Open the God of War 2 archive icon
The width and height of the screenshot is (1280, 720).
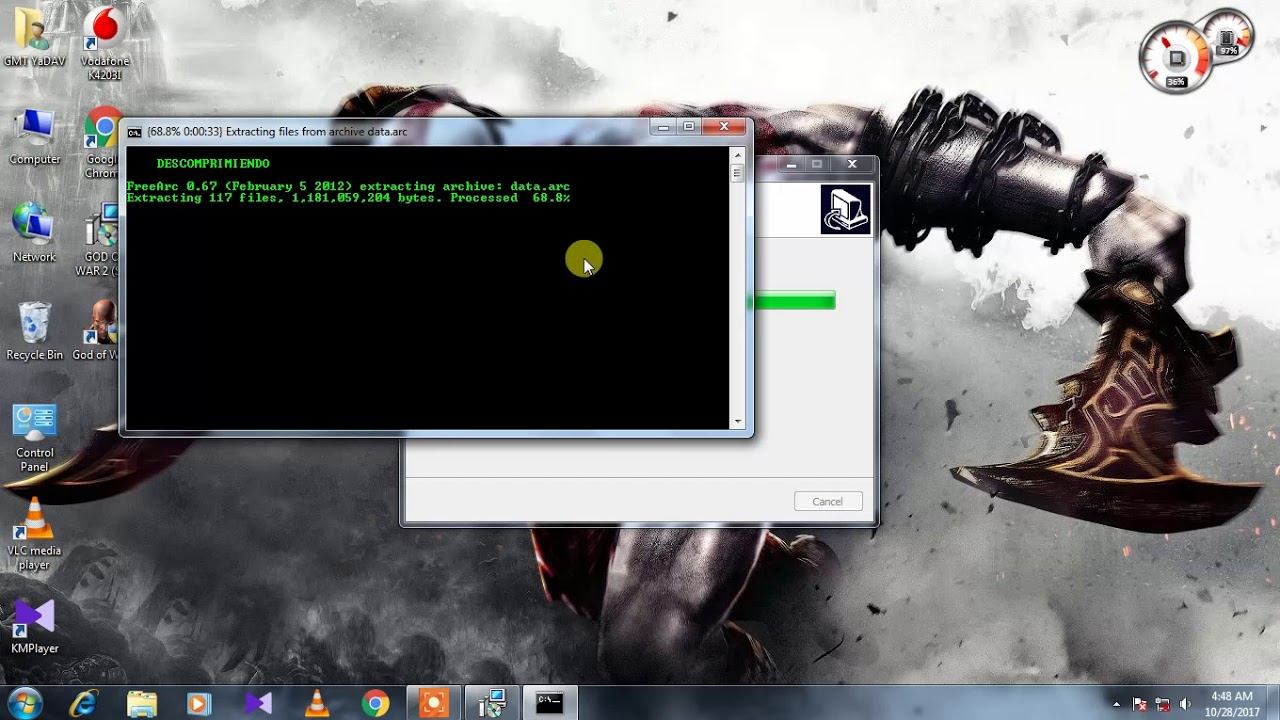click(x=100, y=240)
